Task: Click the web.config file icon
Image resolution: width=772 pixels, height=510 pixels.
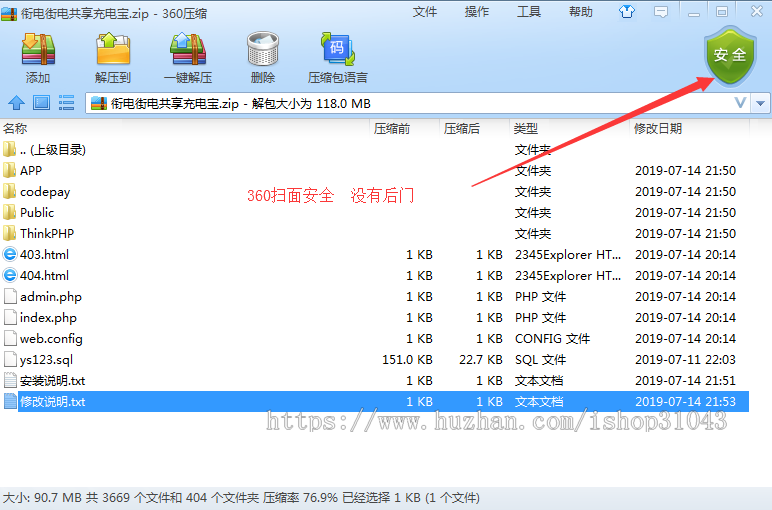Action: click(x=10, y=338)
